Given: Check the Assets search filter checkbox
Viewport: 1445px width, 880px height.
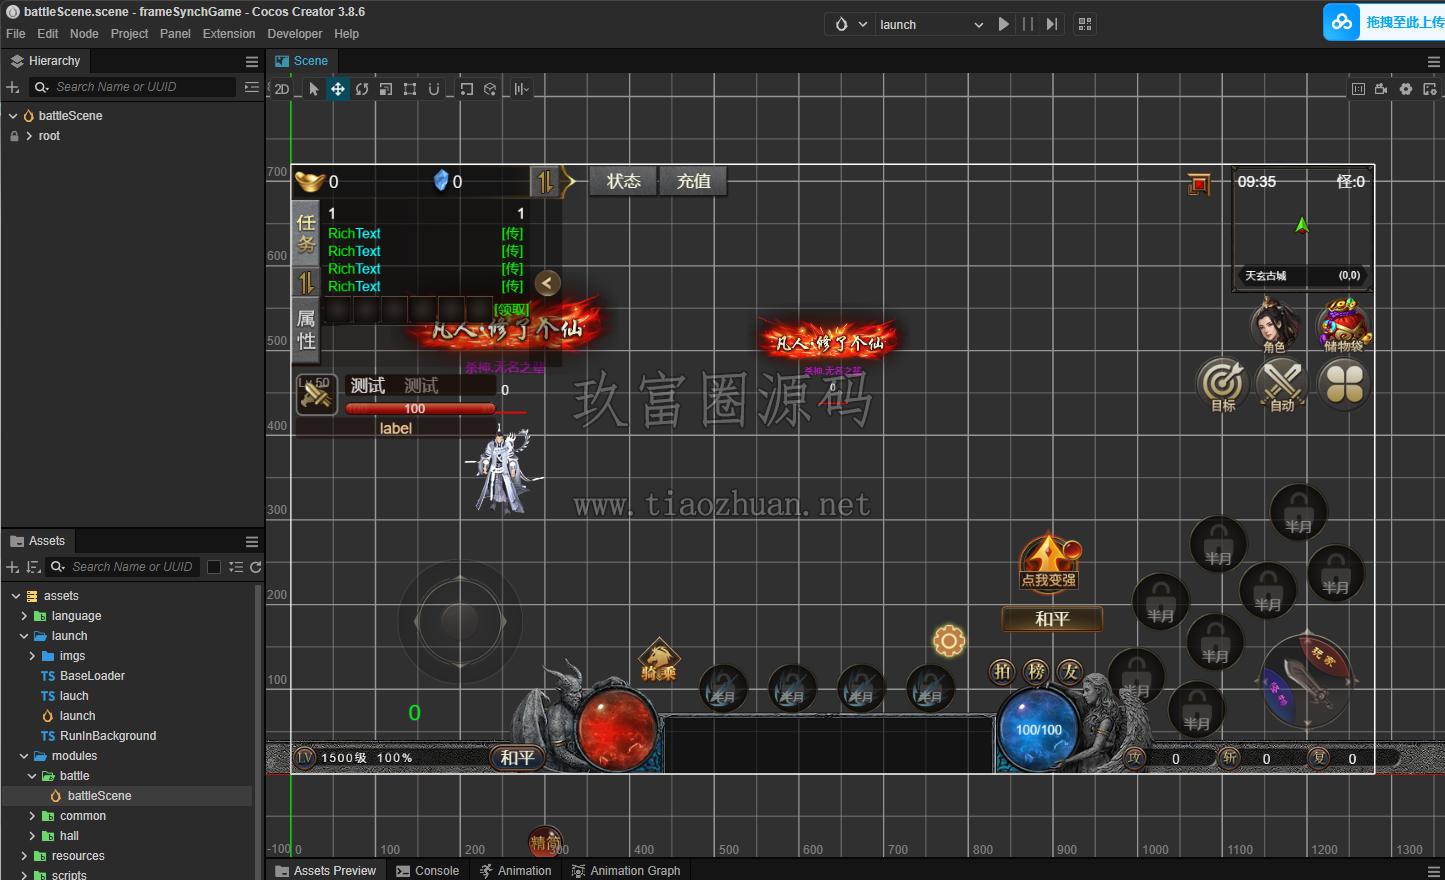Looking at the screenshot, I should (x=213, y=567).
